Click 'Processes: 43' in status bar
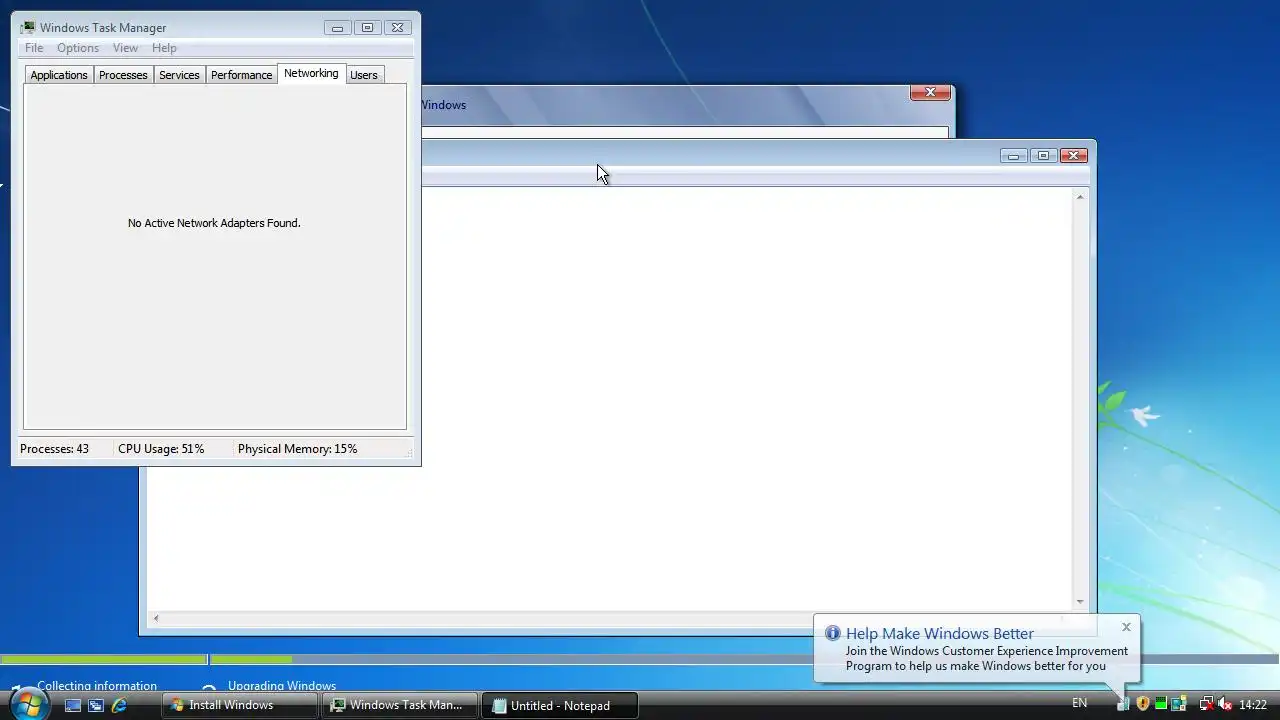This screenshot has width=1280, height=720. click(x=54, y=449)
